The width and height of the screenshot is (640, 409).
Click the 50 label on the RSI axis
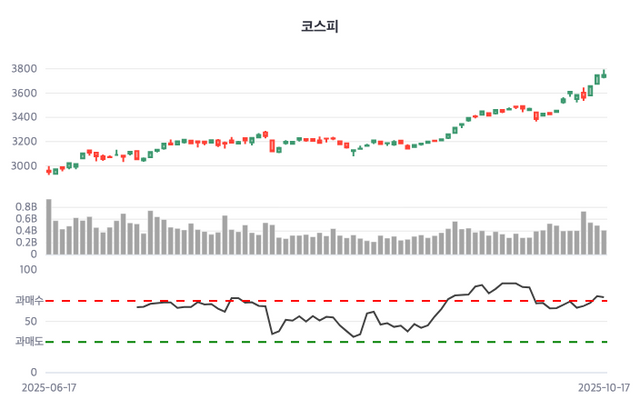click(x=31, y=321)
